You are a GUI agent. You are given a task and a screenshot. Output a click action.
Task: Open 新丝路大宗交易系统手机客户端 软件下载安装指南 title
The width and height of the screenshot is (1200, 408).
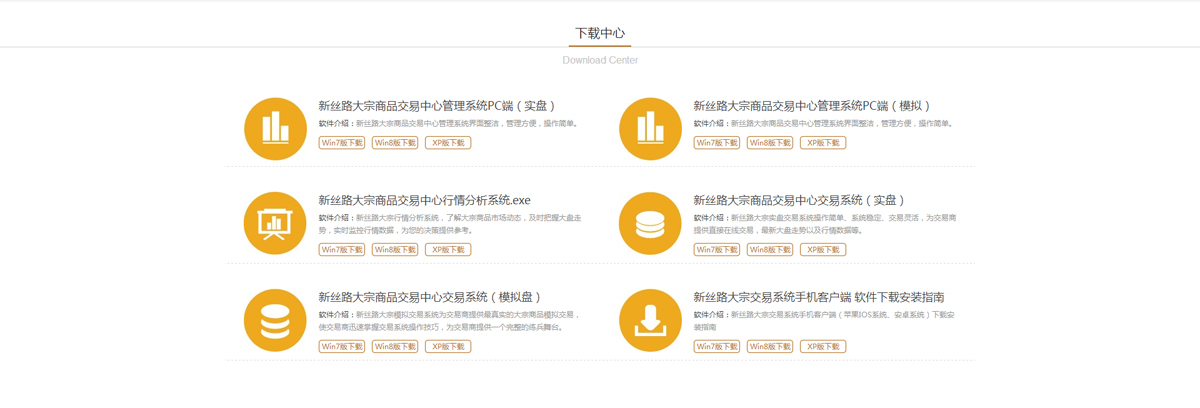point(818,297)
